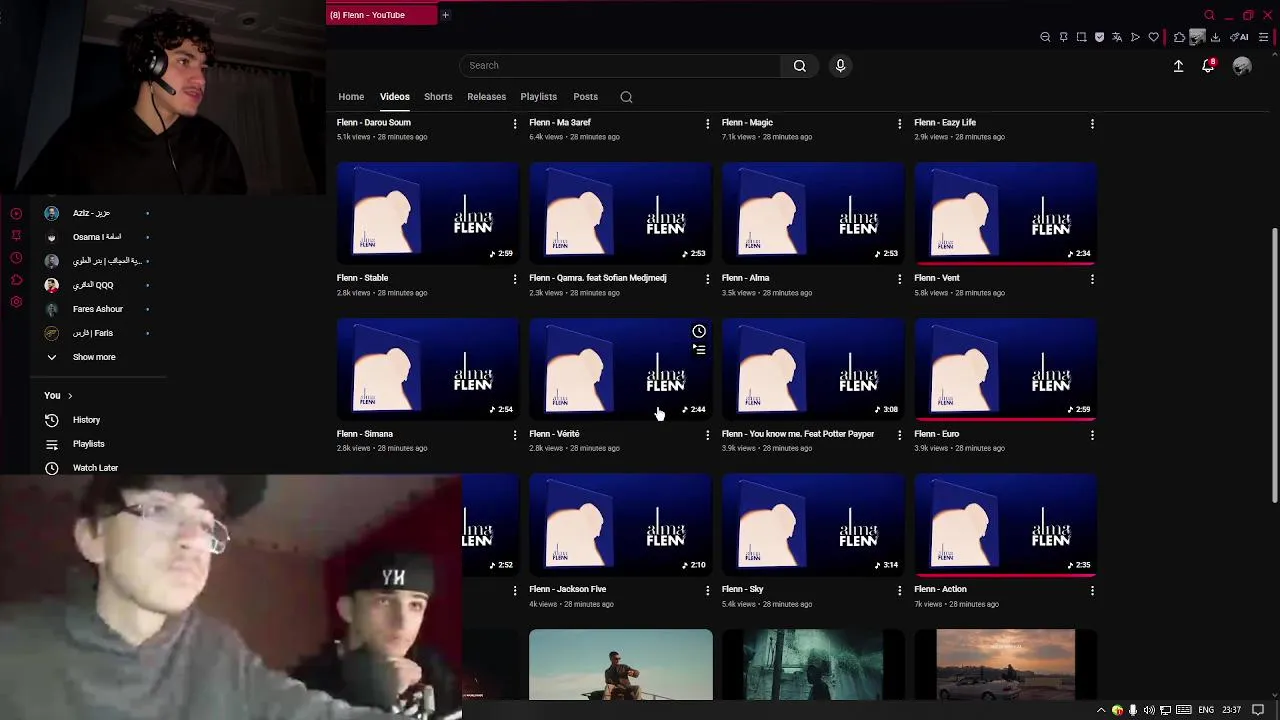Open options menu for Flenn - Euro video
Screen dimensions: 1280x720
1092,435
